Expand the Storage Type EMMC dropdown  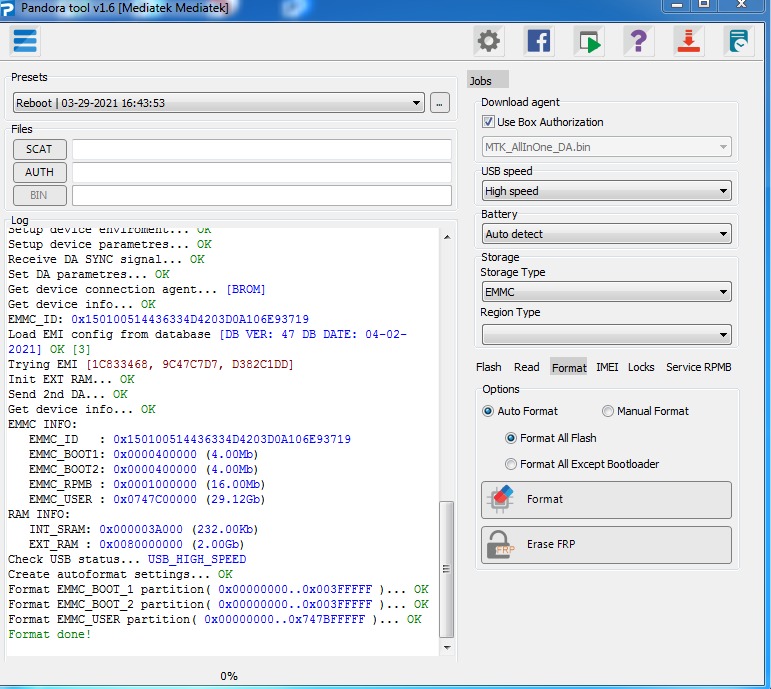tap(606, 292)
